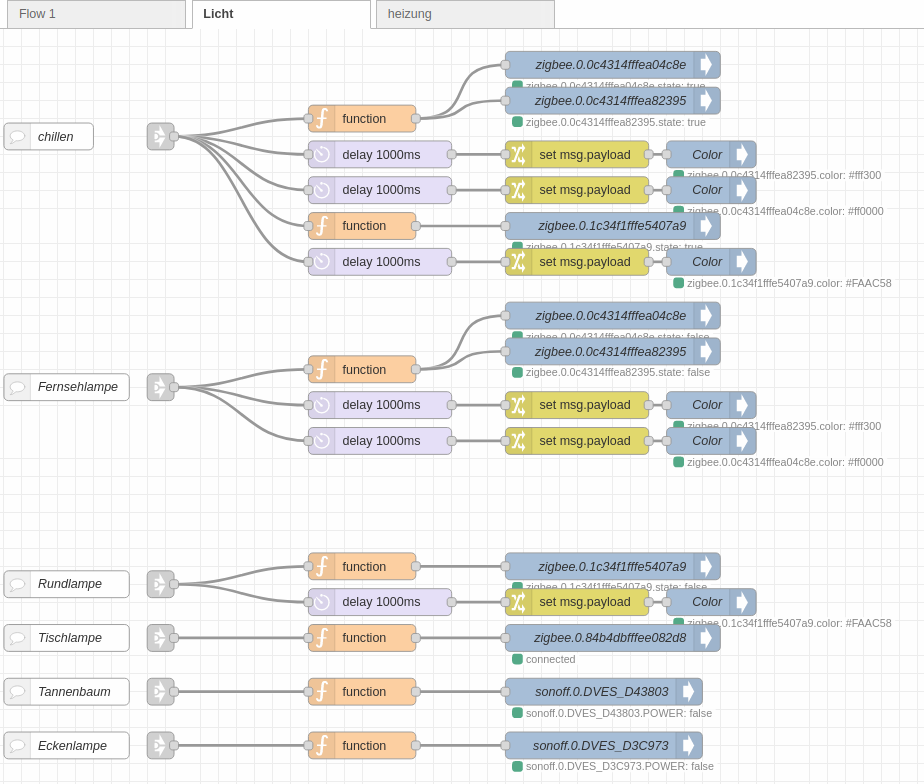This screenshot has height=784, width=924.
Task: Click the link-in arrow icon beside Tannenbaum
Action: click(x=160, y=692)
